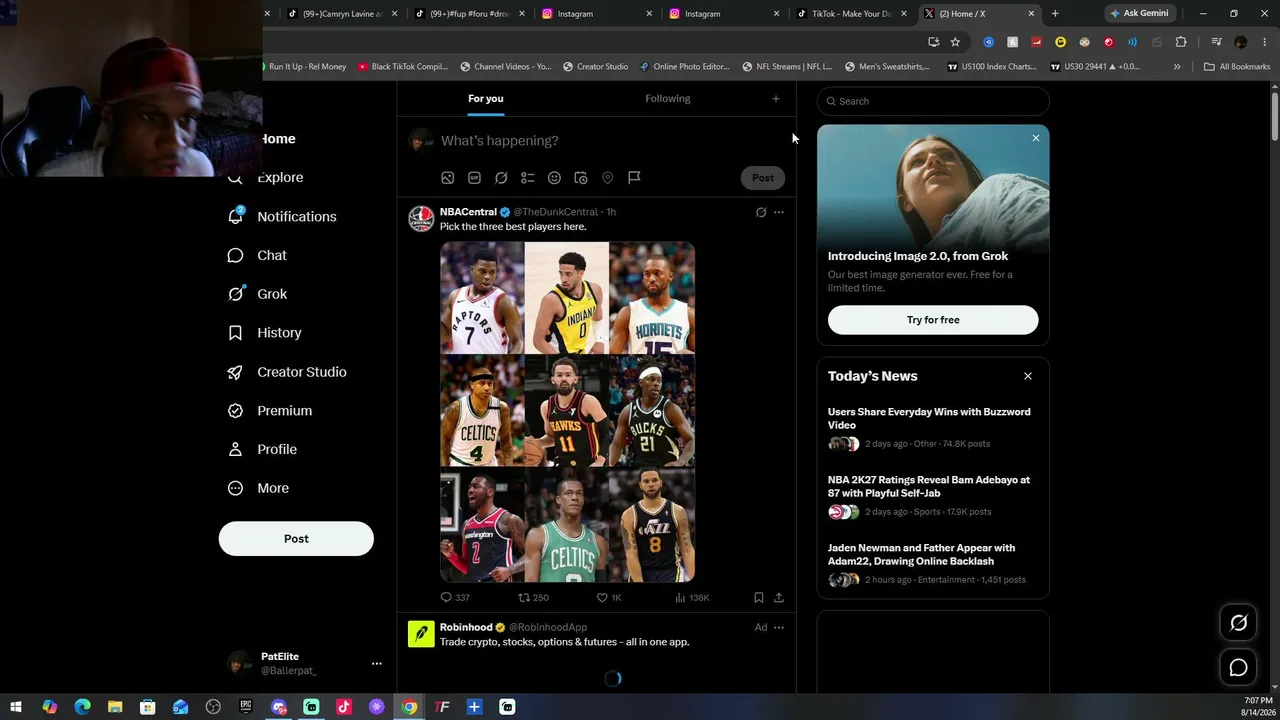The height and width of the screenshot is (720, 1280).
Task: Expand the More menu in the sidebar
Action: 258,488
